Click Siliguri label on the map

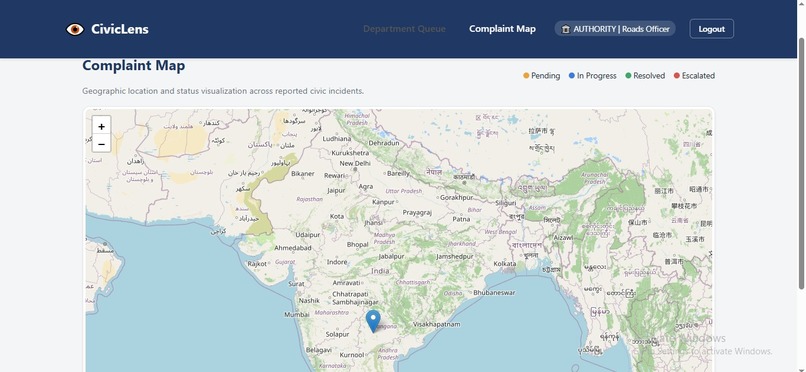click(x=505, y=203)
